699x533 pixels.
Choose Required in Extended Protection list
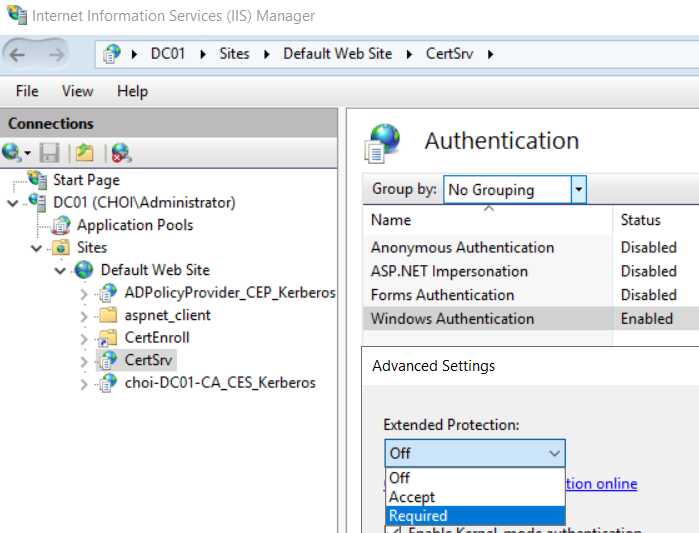(475, 516)
